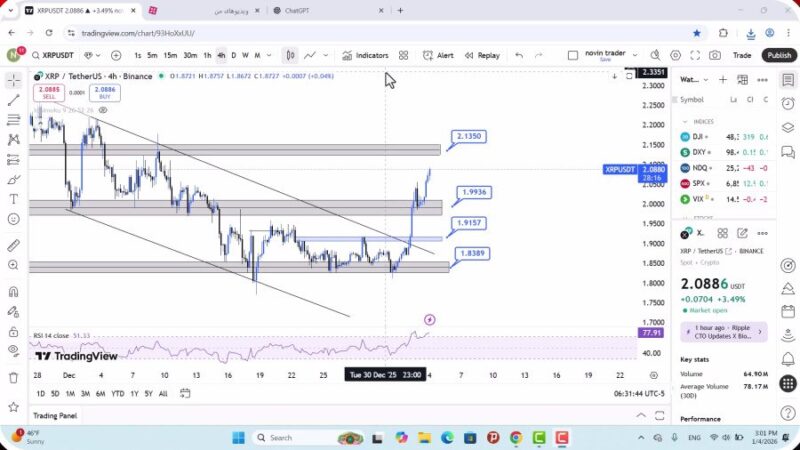800x450 pixels.
Task: Toggle hide all drawings eye icon
Action: coord(14,350)
